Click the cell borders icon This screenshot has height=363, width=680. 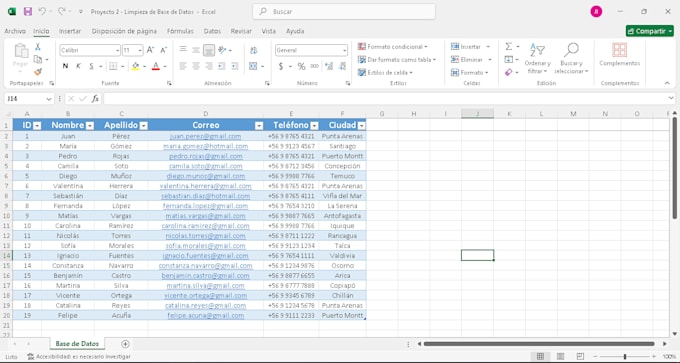coord(113,66)
